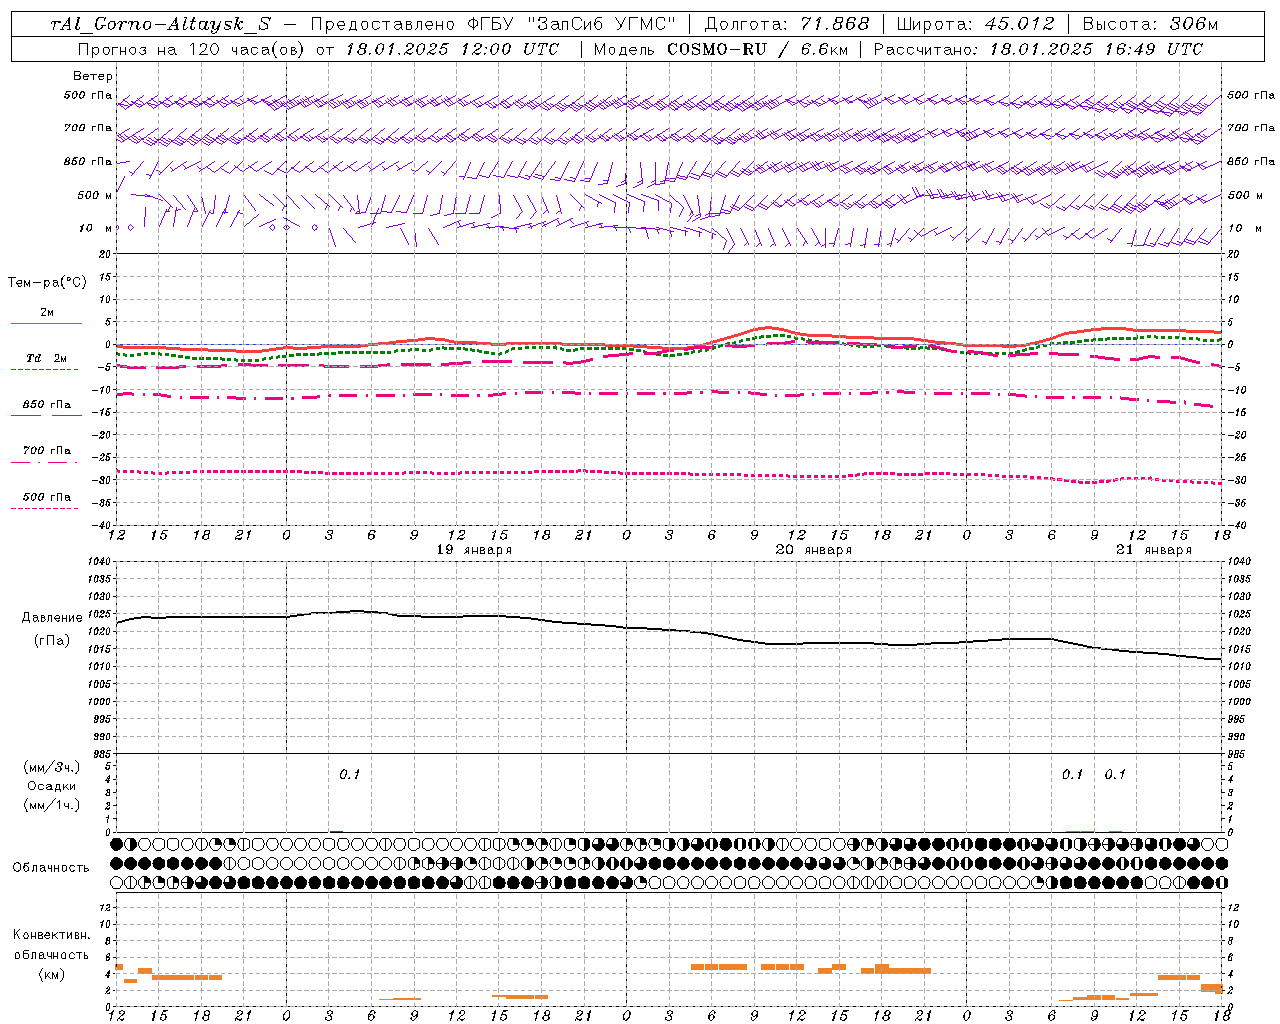This screenshot has width=1280, height=1024.
Task: Select the provider text ФГБУ "ЗапСиб УГМС"
Action: 571,25
